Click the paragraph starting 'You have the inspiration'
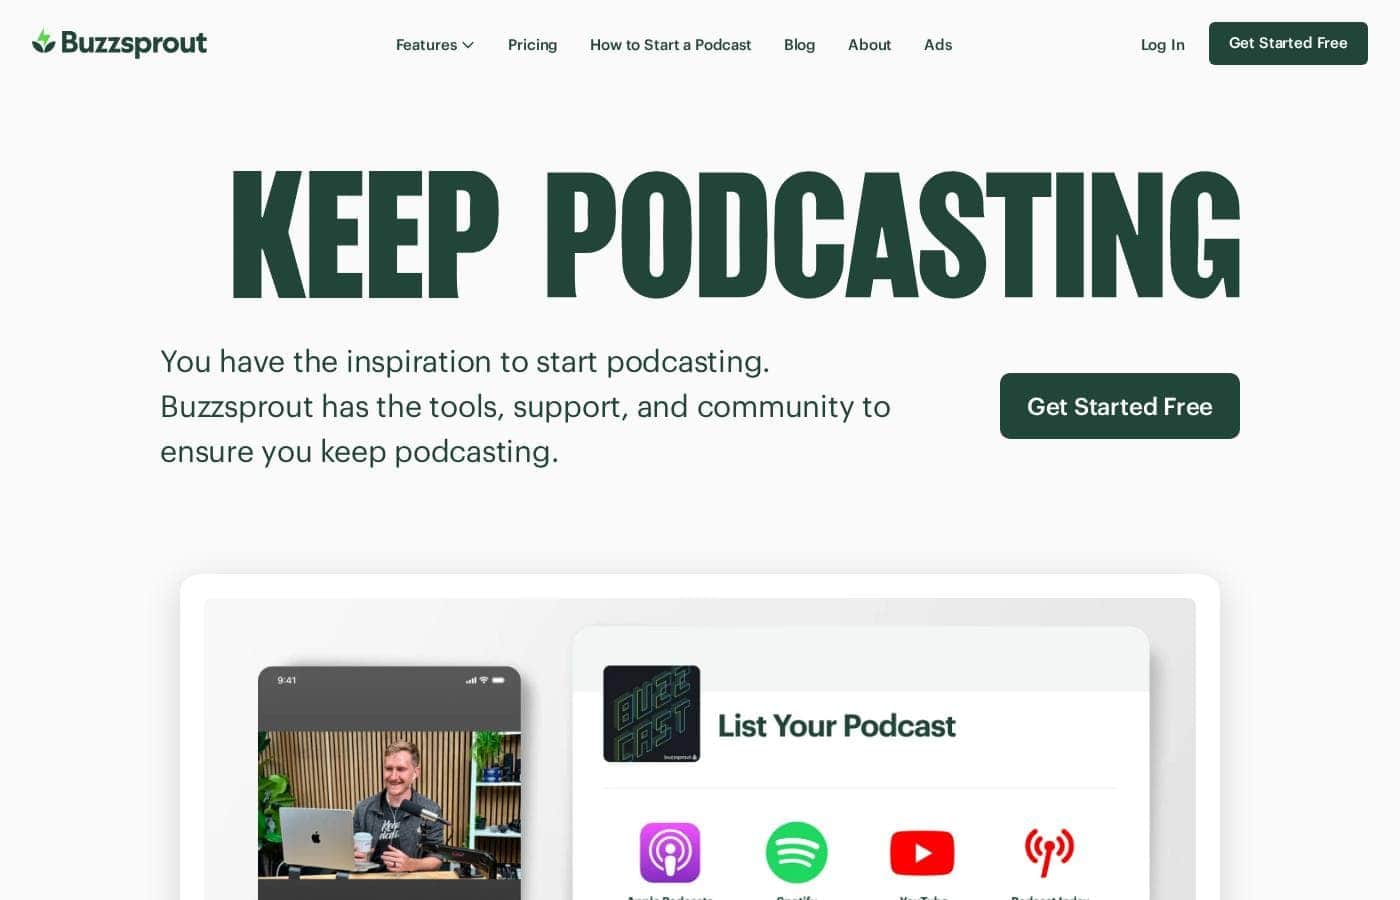Image resolution: width=1400 pixels, height=900 pixels. 525,406
